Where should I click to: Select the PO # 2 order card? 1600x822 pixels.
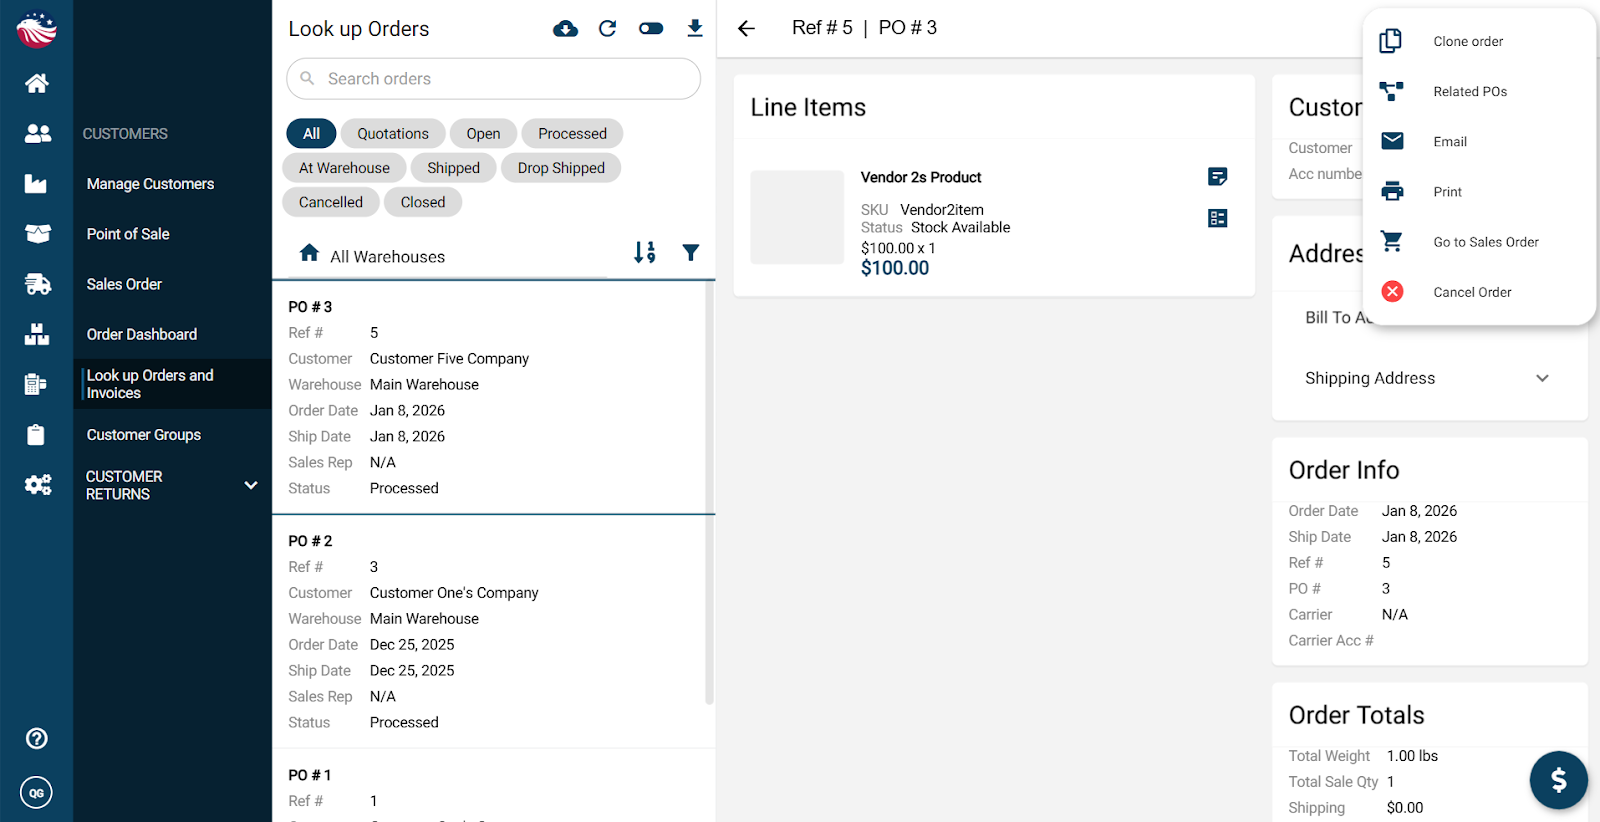coord(493,631)
